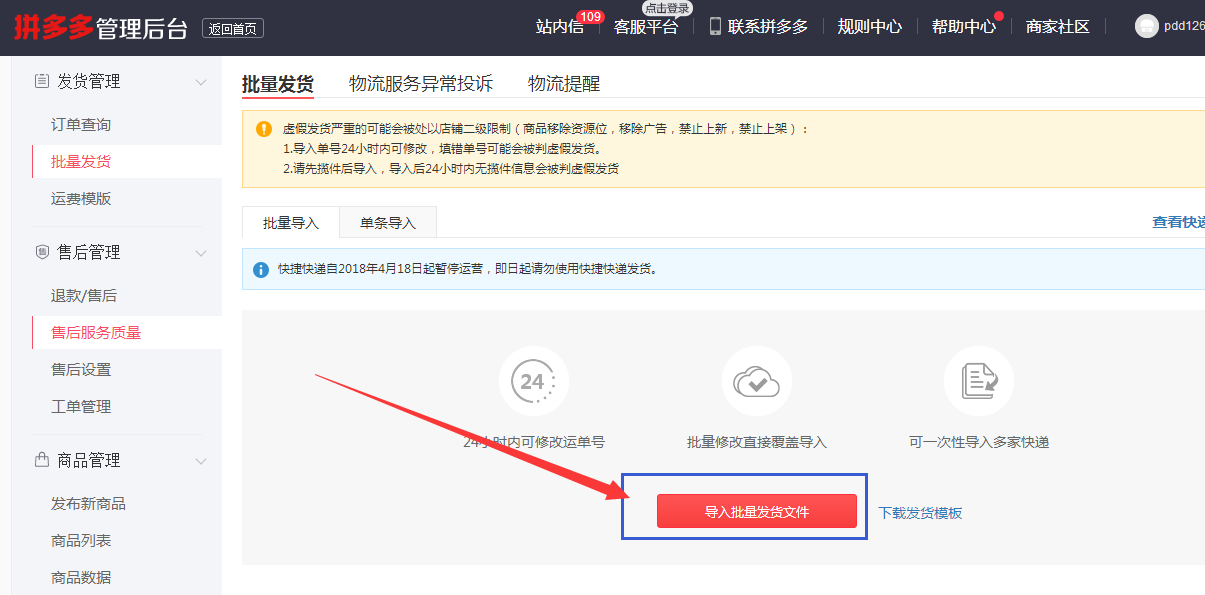Open 商品列表 in sidebar
This screenshot has width=1205, height=595.
[81, 541]
